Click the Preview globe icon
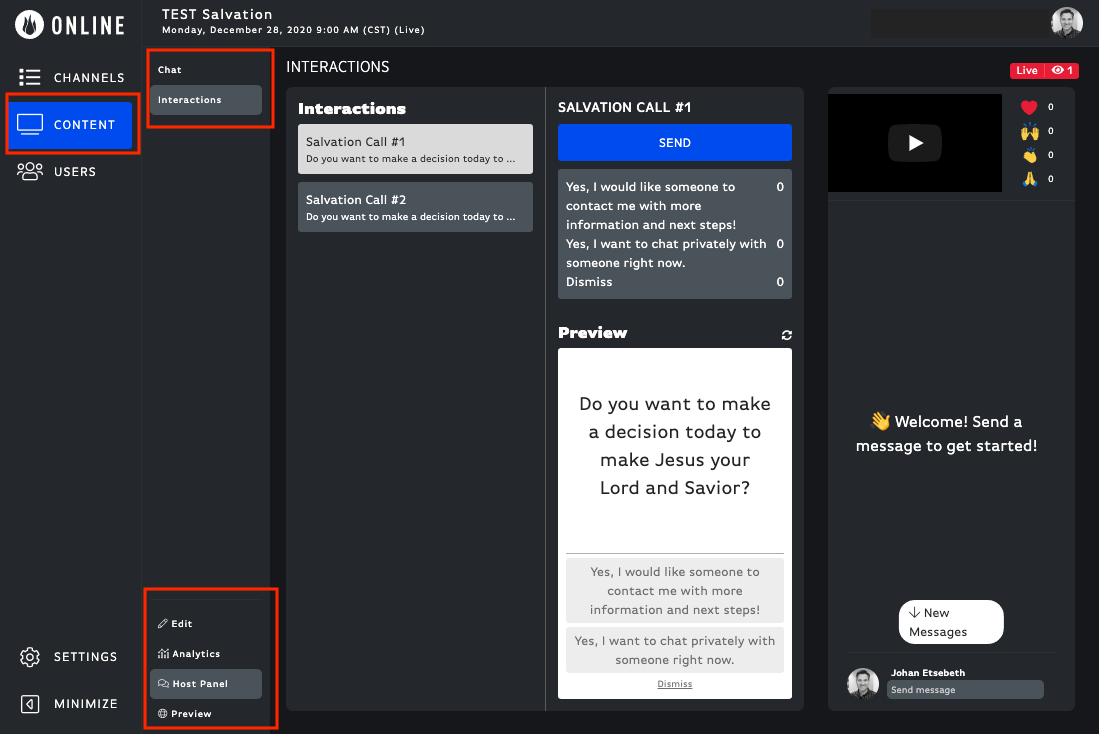 [x=163, y=714]
